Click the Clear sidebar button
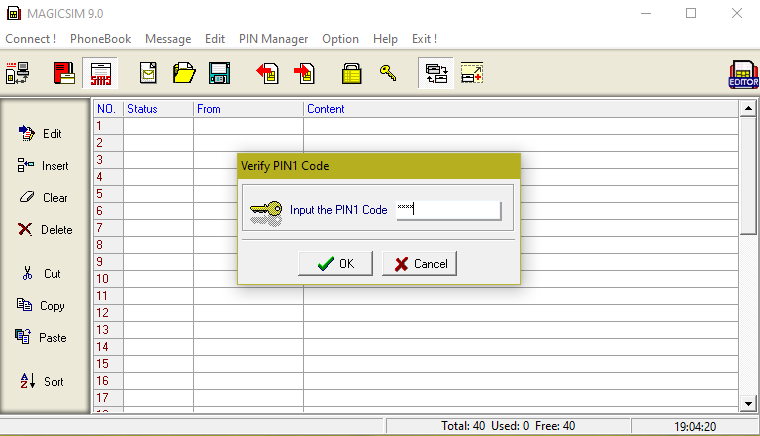 (44, 197)
